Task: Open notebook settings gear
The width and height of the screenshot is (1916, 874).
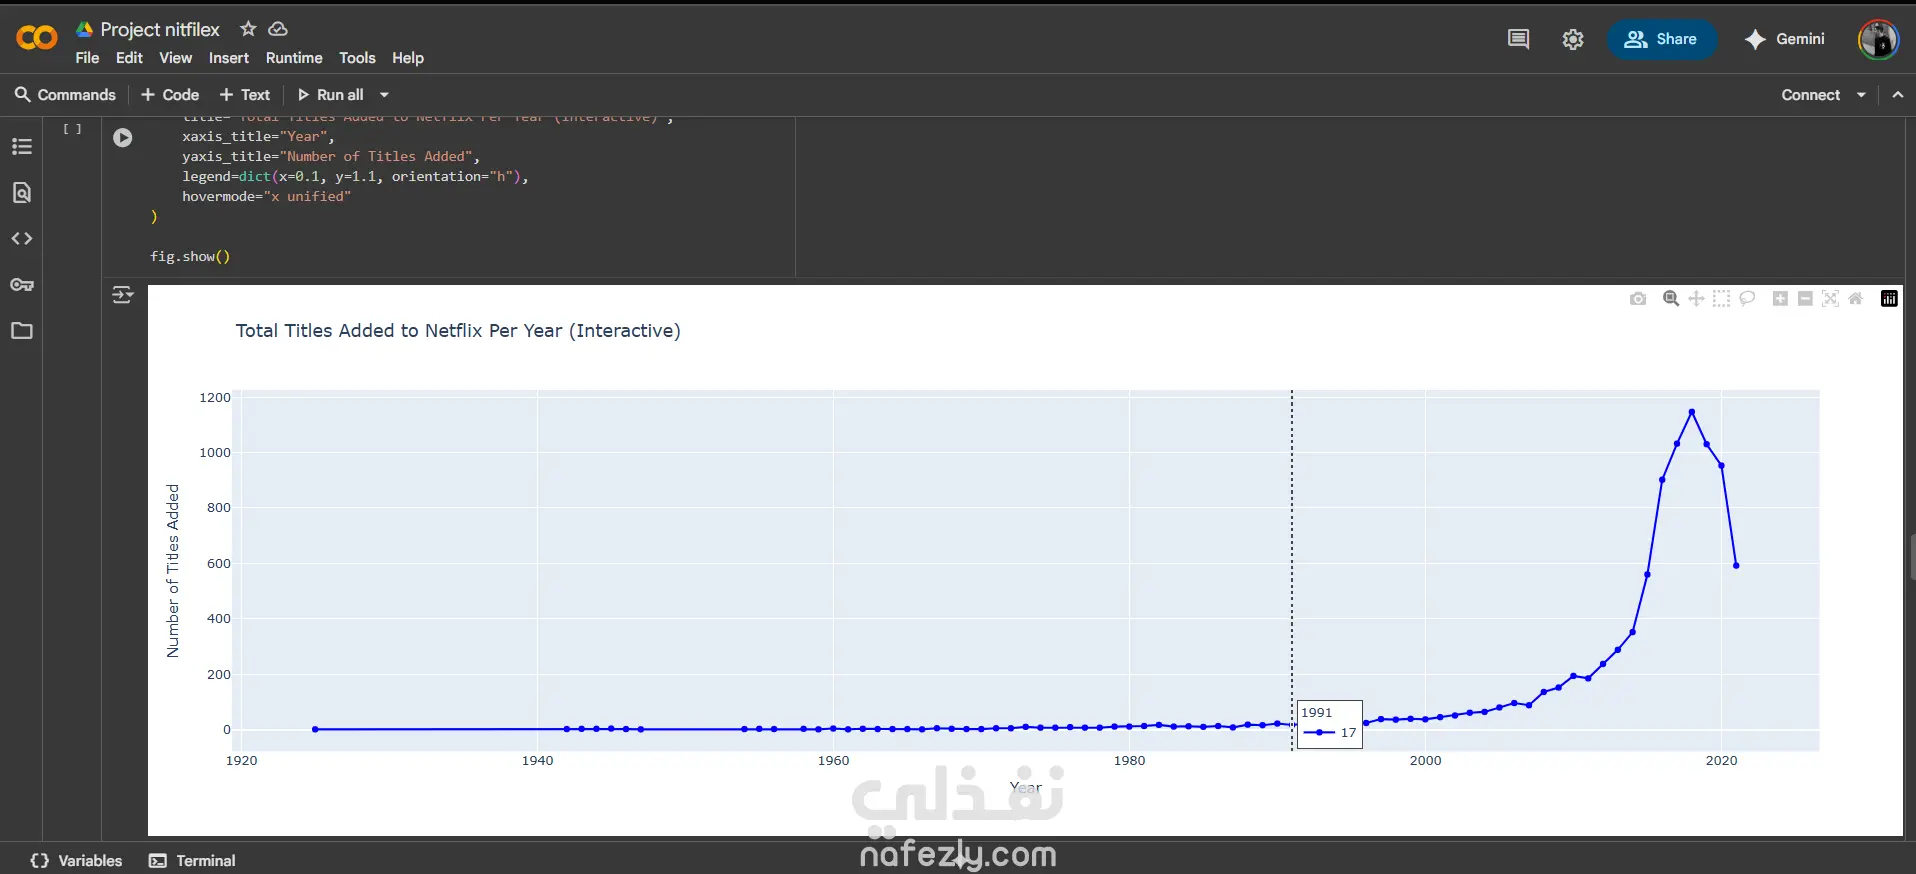Action: (1573, 39)
